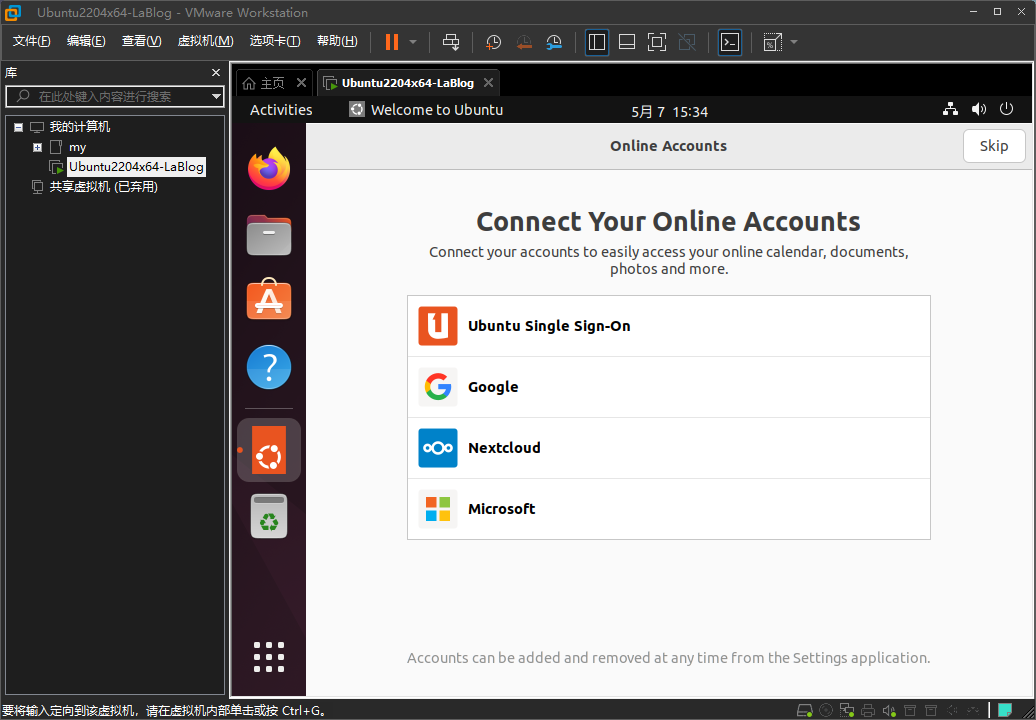The height and width of the screenshot is (720, 1036).
Task: Click the CD/DVD drive status icon
Action: (826, 711)
